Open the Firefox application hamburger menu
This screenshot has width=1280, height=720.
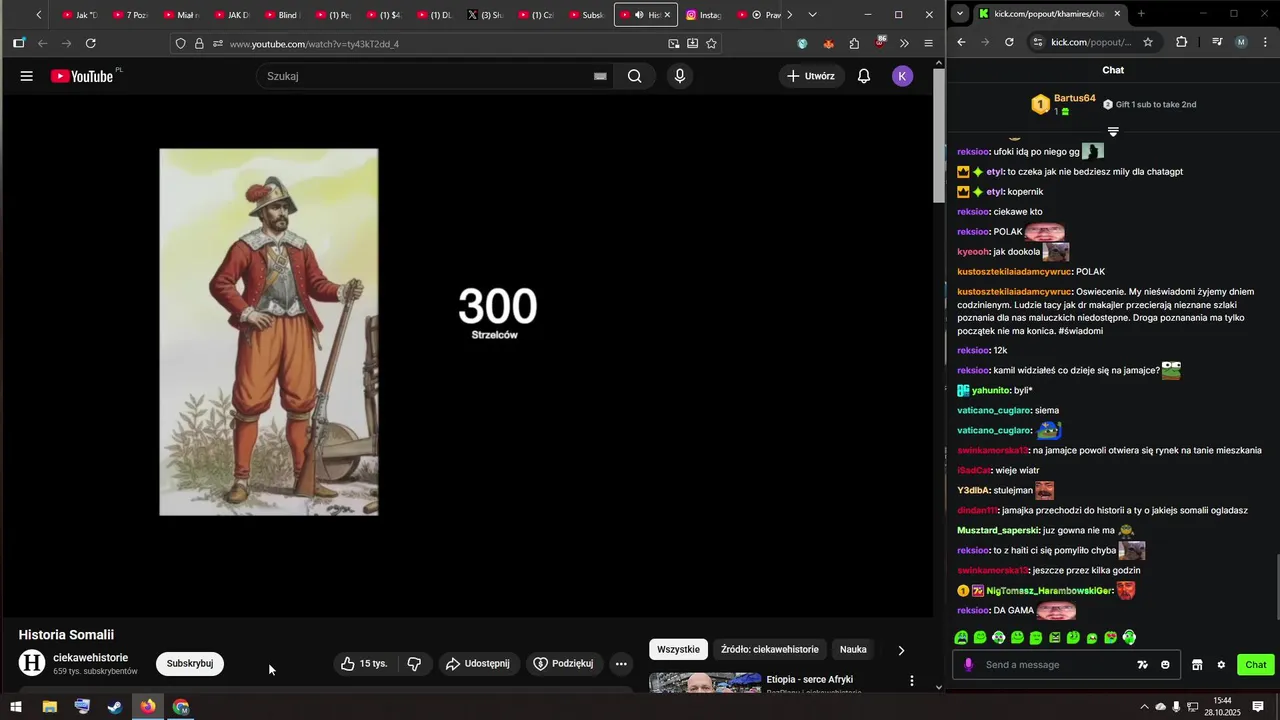tap(928, 44)
